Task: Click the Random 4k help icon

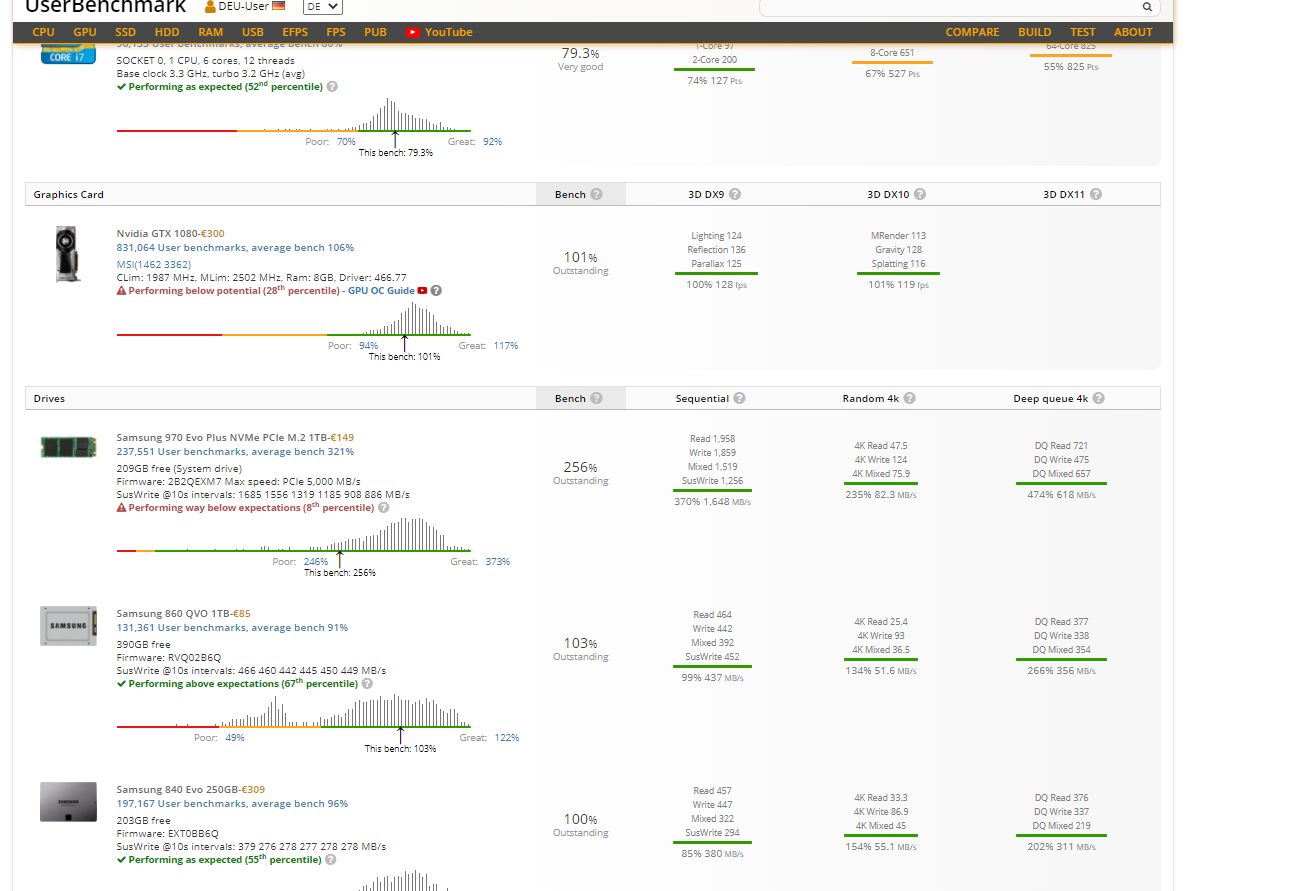Action: [909, 398]
